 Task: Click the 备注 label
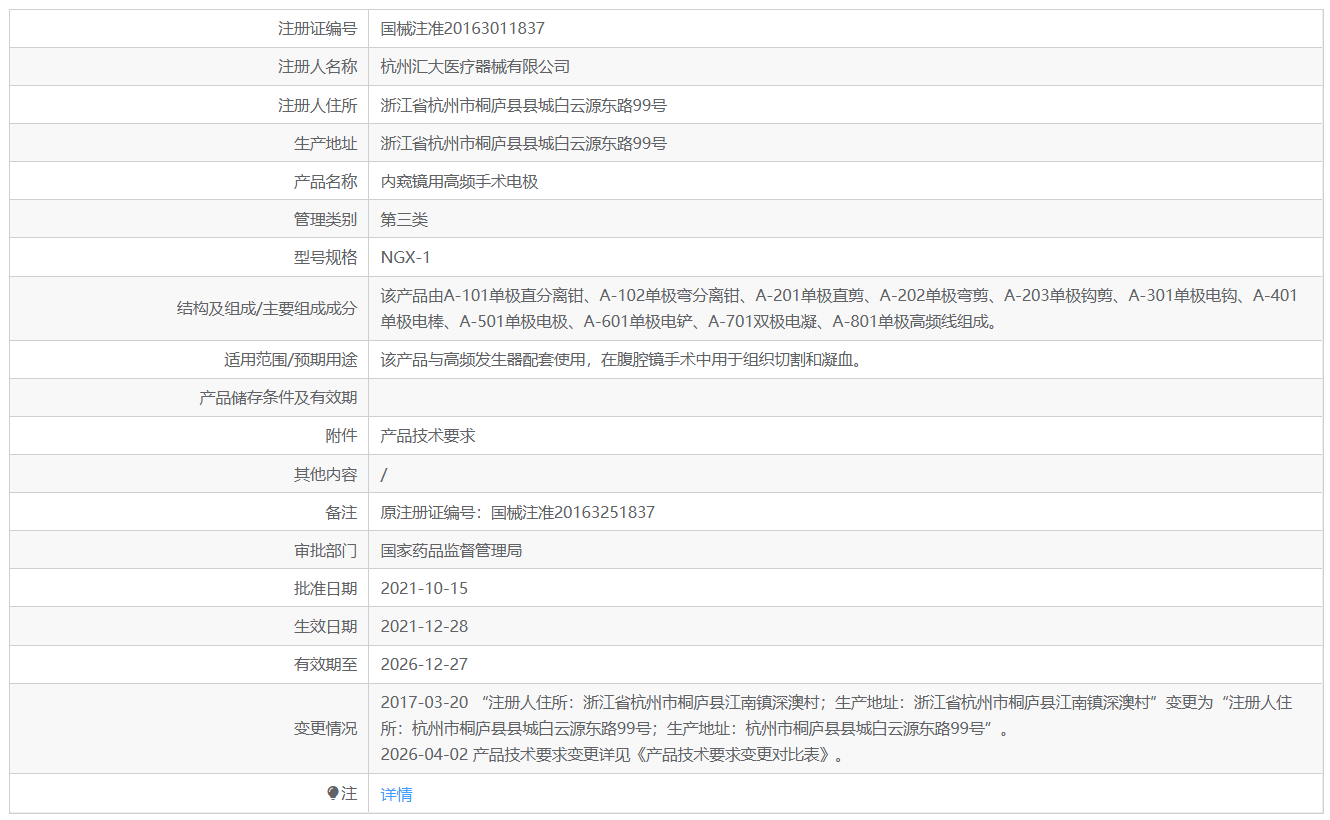[x=341, y=512]
